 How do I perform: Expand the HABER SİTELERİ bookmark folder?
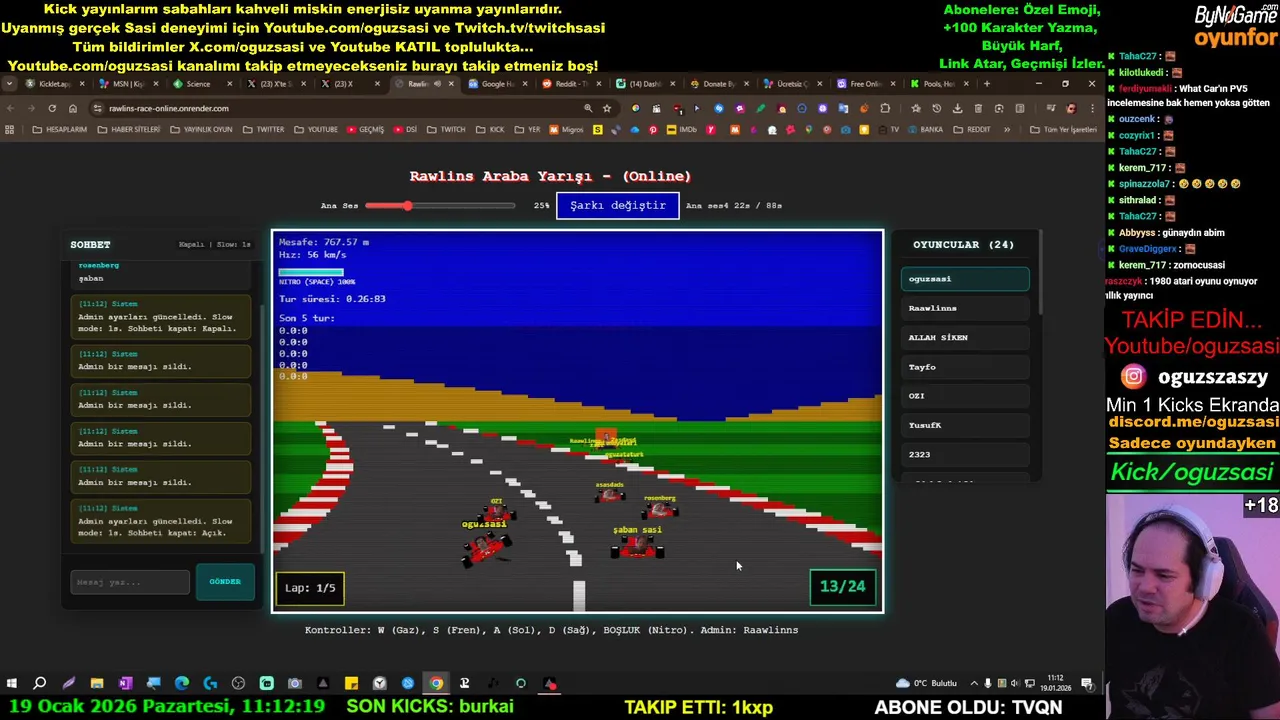coord(129,129)
